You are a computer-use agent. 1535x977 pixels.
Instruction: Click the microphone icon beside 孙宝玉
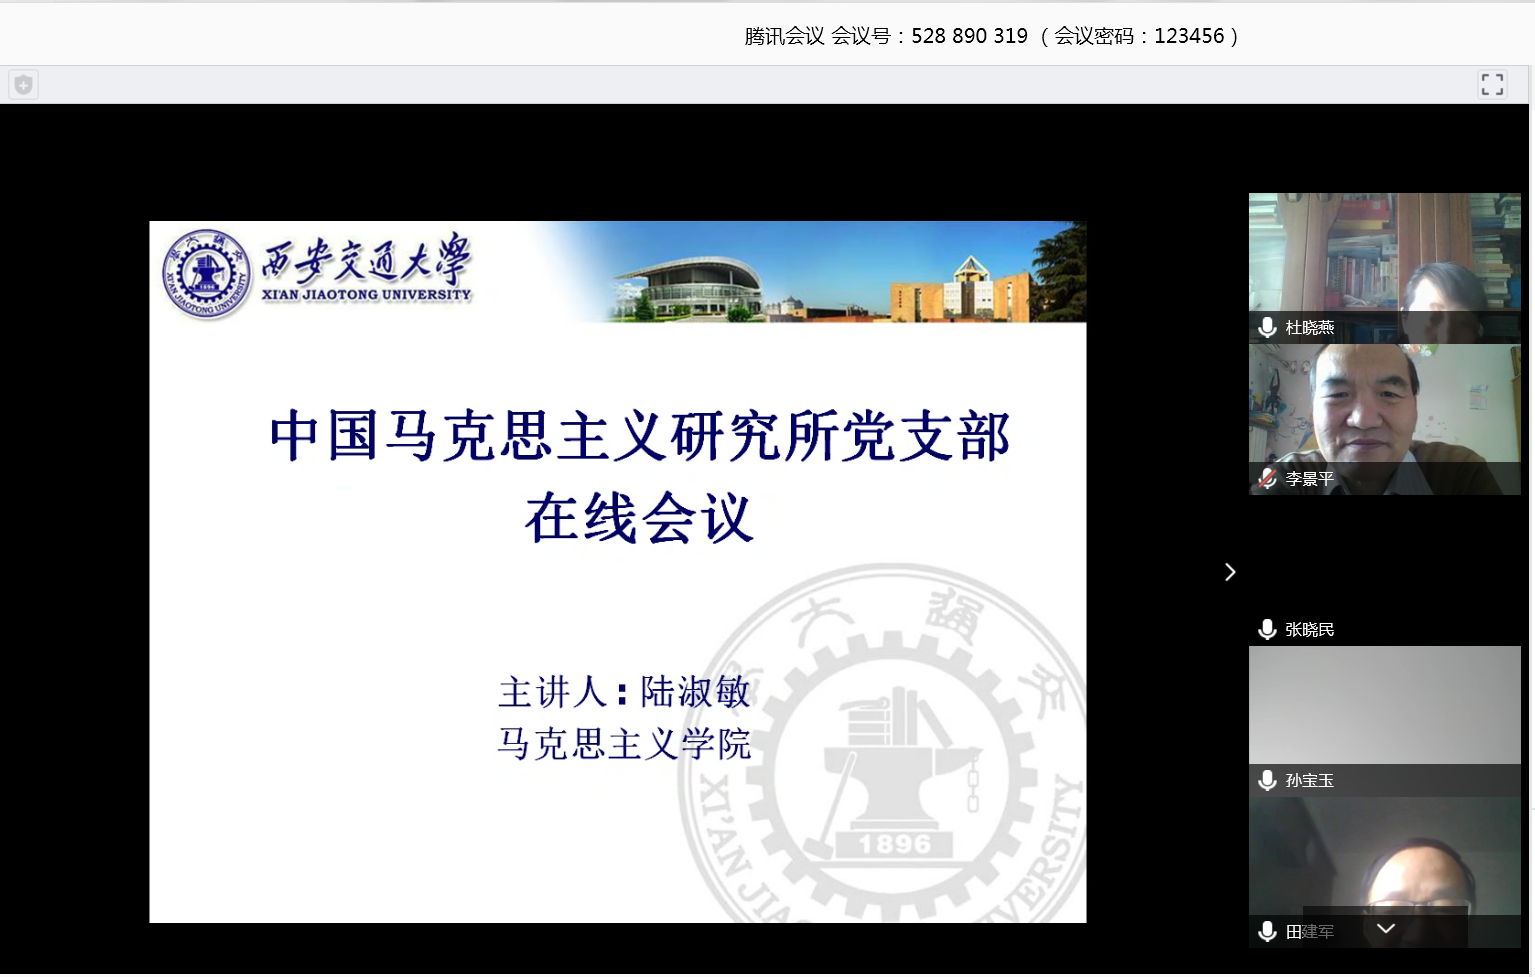[x=1267, y=781]
